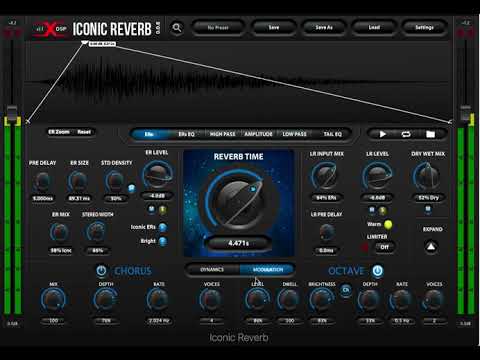The height and width of the screenshot is (360, 480).
Task: Click the Pre Delay knob
Action: click(43, 182)
